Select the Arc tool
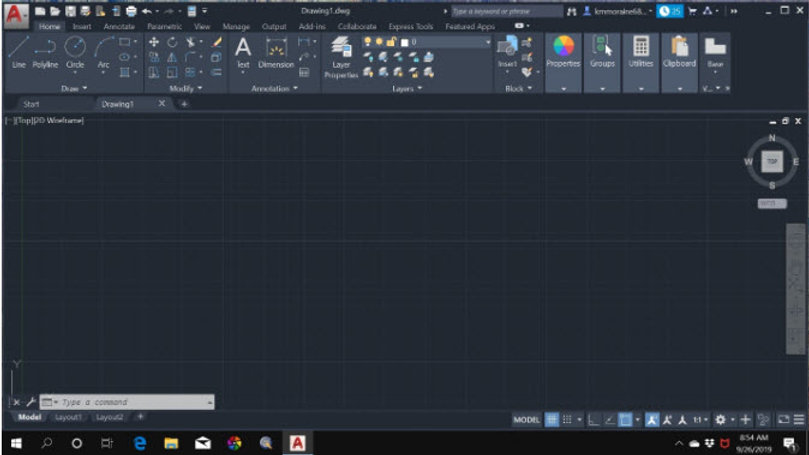The height and width of the screenshot is (455, 809). tap(103, 53)
